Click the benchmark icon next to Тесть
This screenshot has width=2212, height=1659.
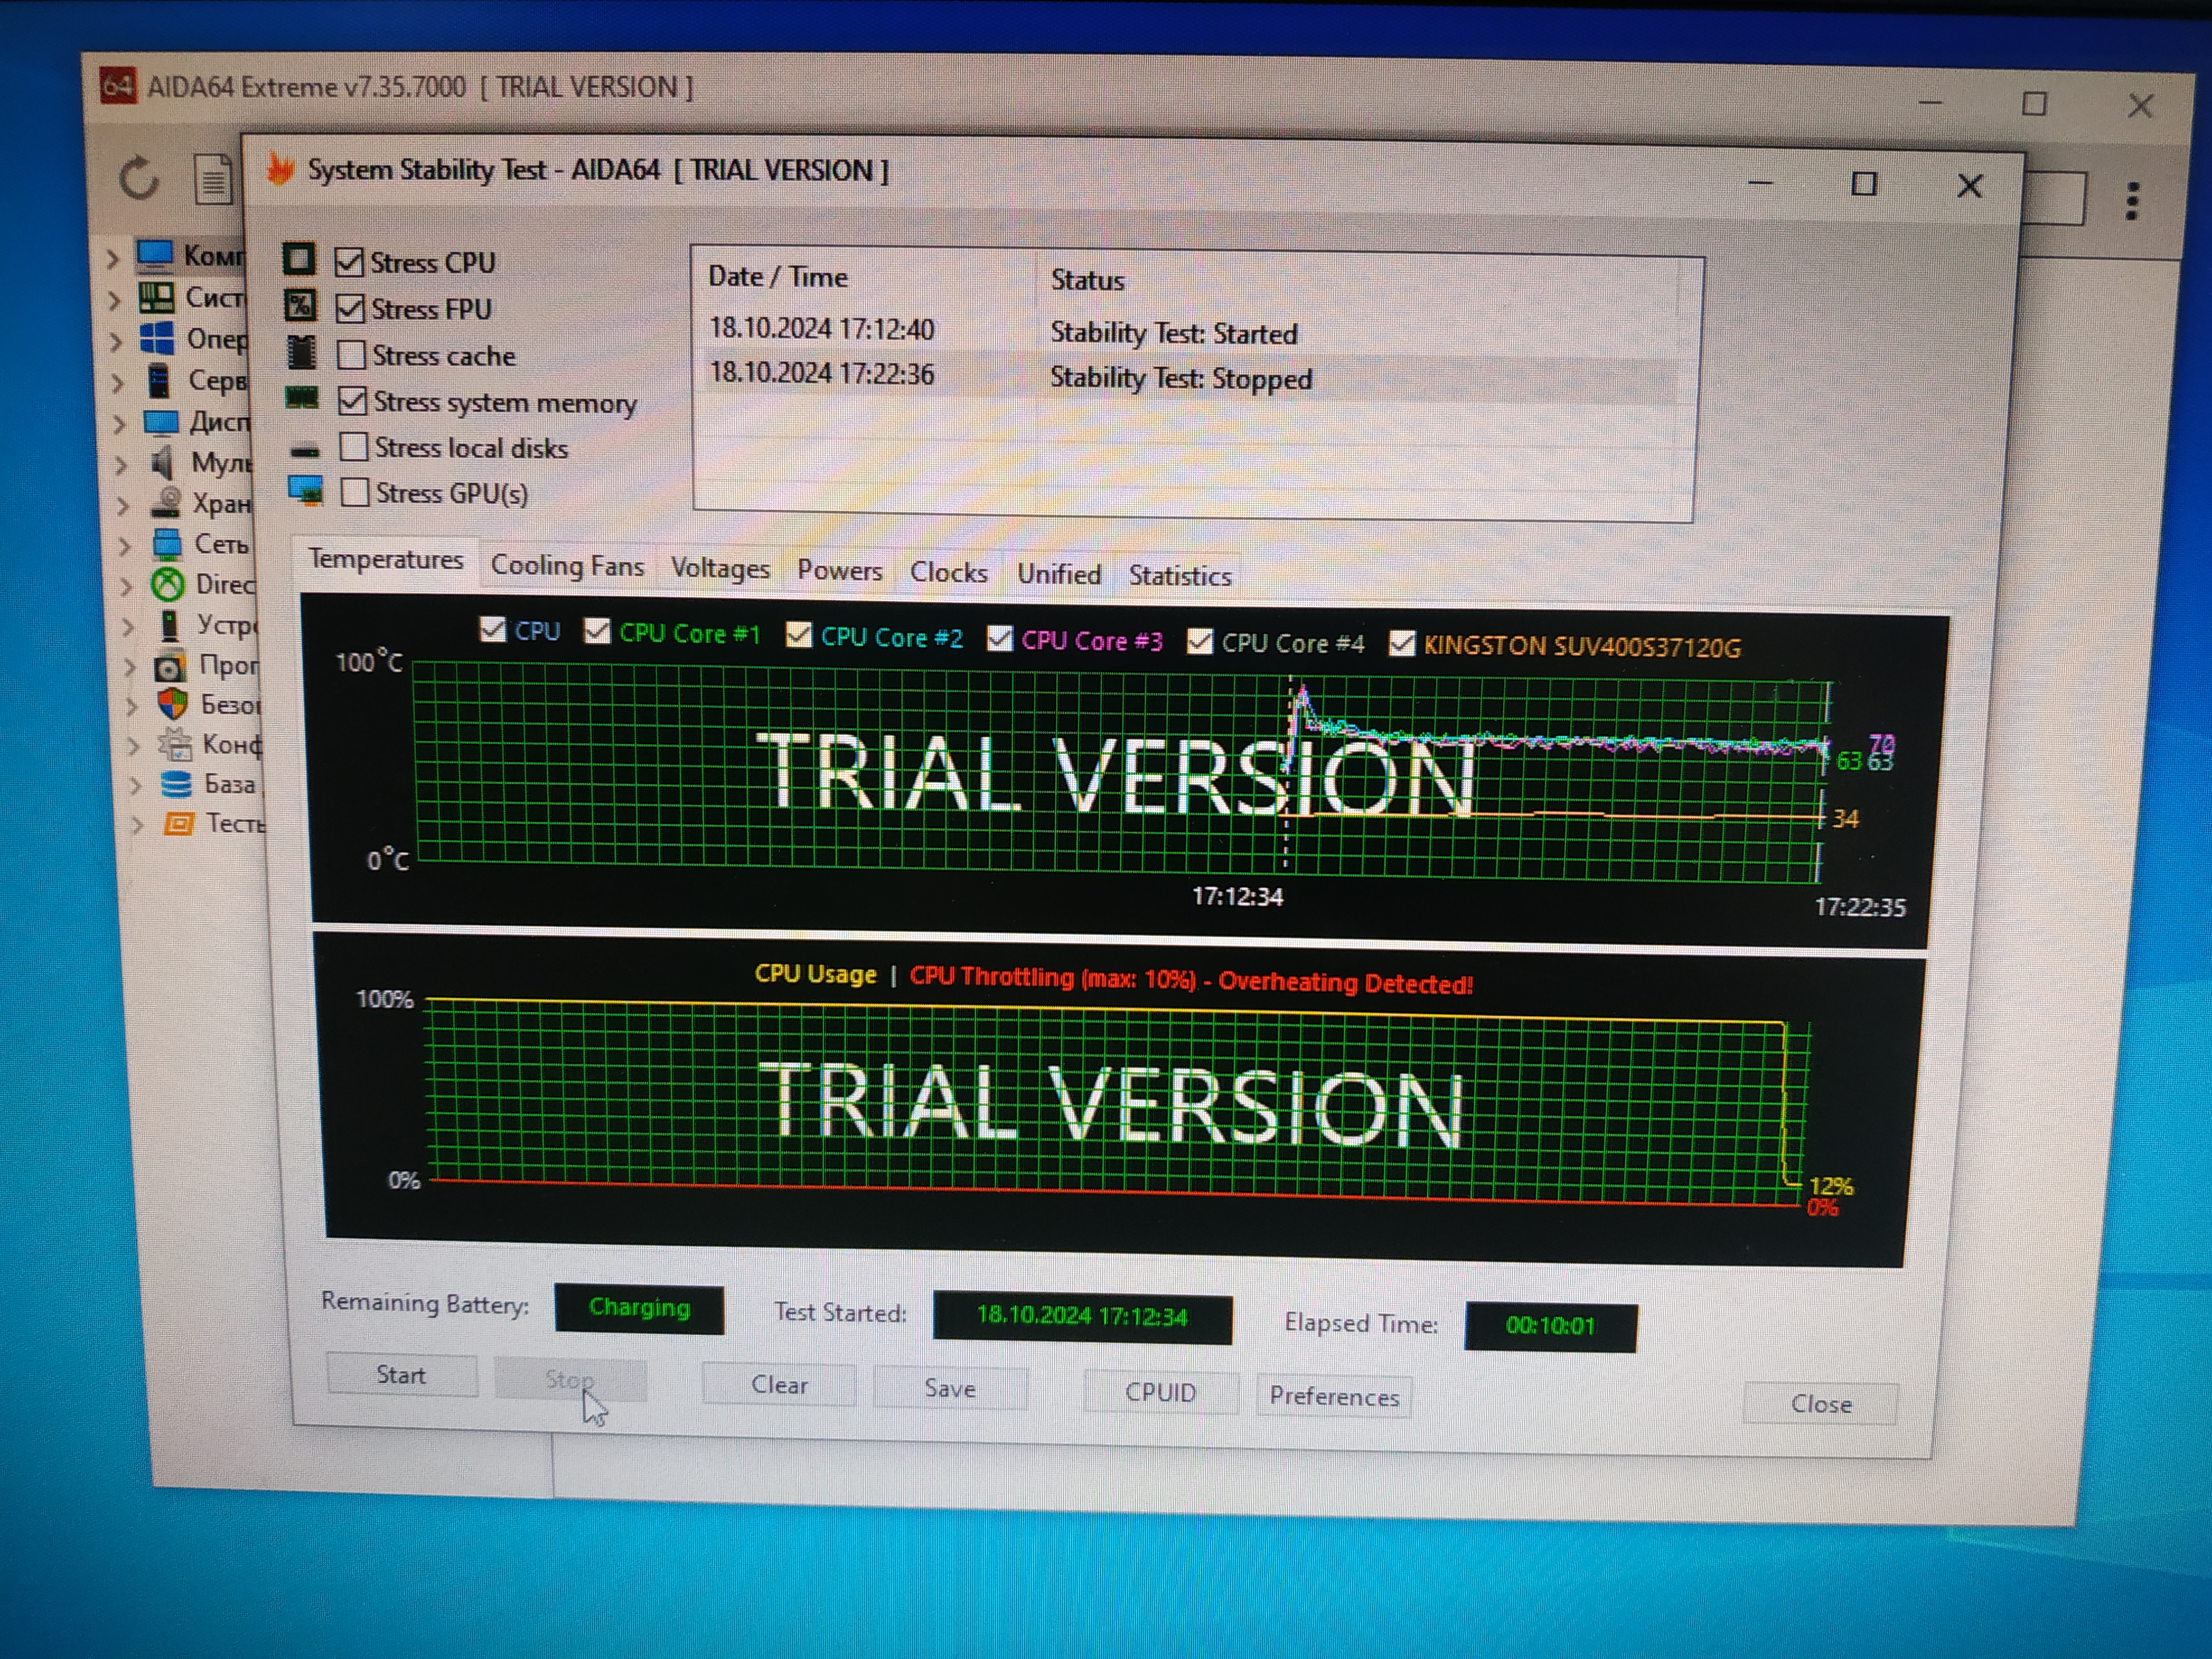(179, 823)
